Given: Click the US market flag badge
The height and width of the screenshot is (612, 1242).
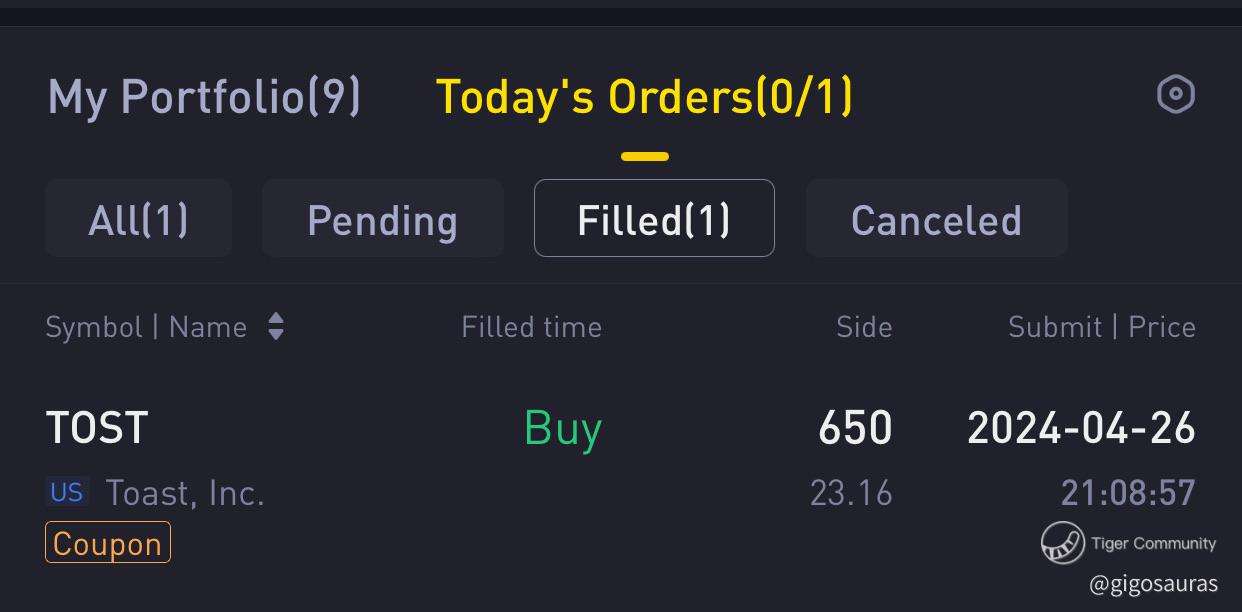Looking at the screenshot, I should (67, 492).
